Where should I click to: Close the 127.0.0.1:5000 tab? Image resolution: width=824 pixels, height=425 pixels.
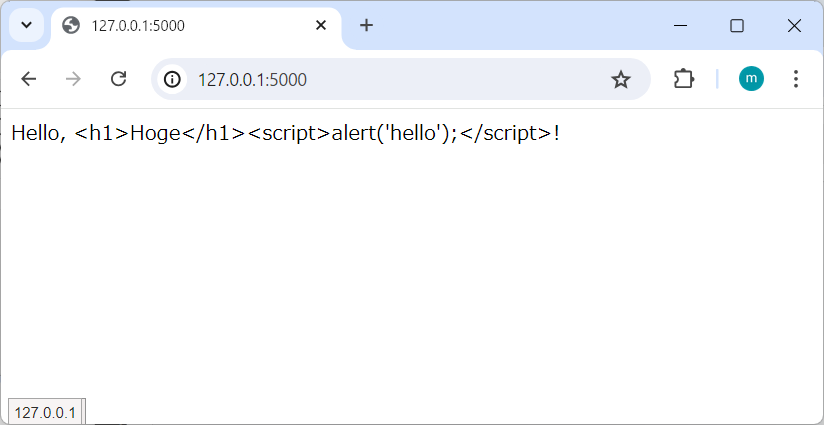click(321, 26)
